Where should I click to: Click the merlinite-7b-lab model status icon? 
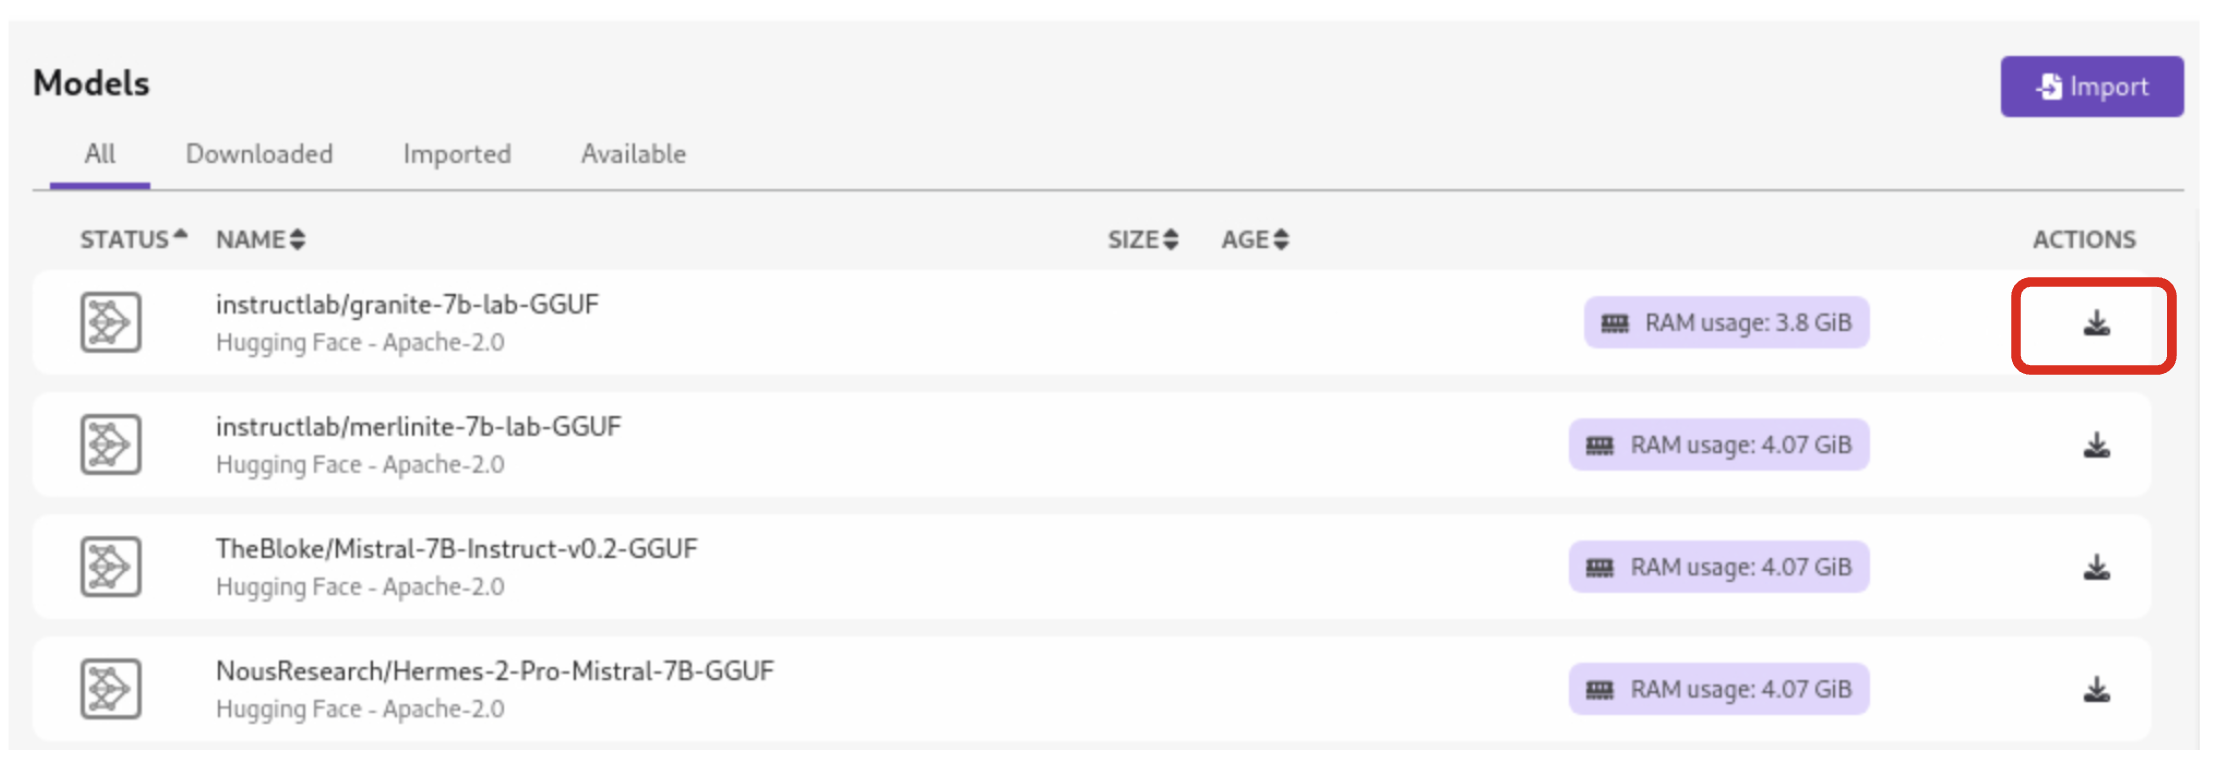(110, 444)
